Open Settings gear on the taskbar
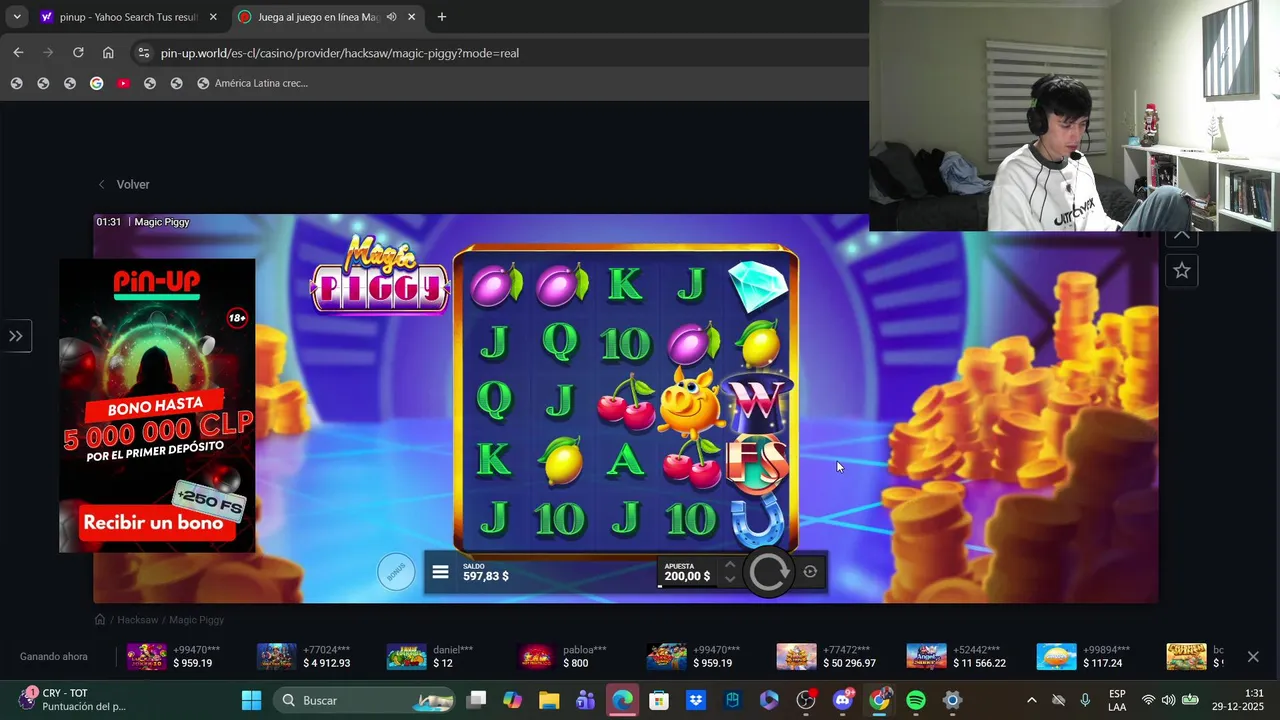1280x720 pixels. tap(952, 700)
